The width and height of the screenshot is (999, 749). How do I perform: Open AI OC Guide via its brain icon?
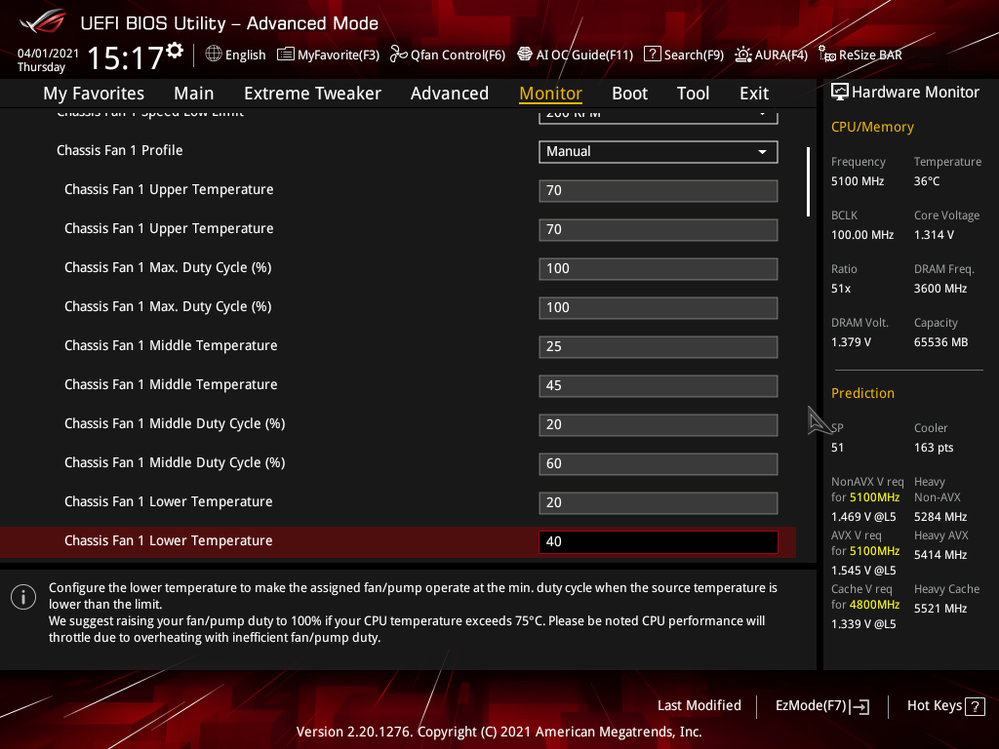coord(524,54)
